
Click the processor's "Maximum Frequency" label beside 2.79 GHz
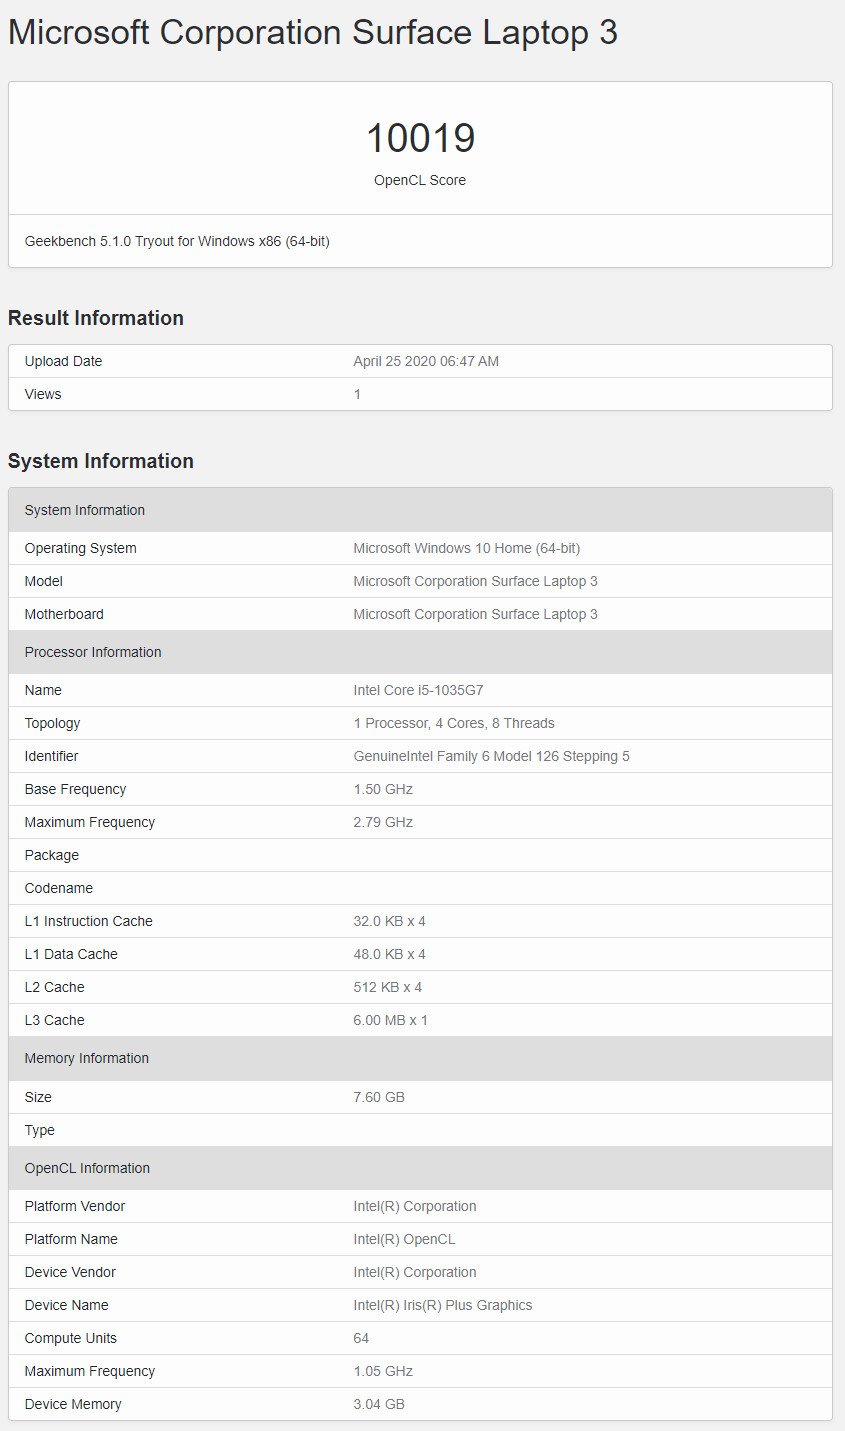pyautogui.click(x=90, y=822)
